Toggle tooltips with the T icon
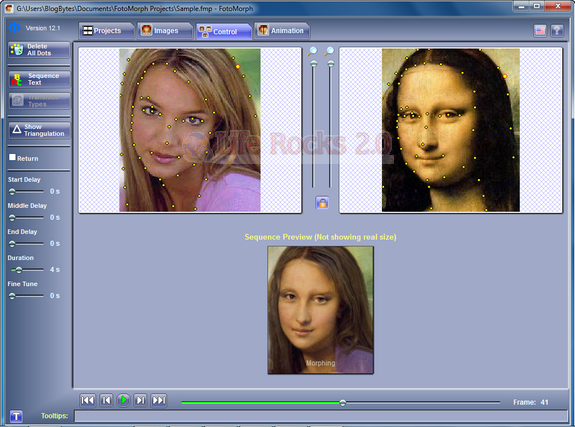This screenshot has height=427, width=575. point(16,416)
